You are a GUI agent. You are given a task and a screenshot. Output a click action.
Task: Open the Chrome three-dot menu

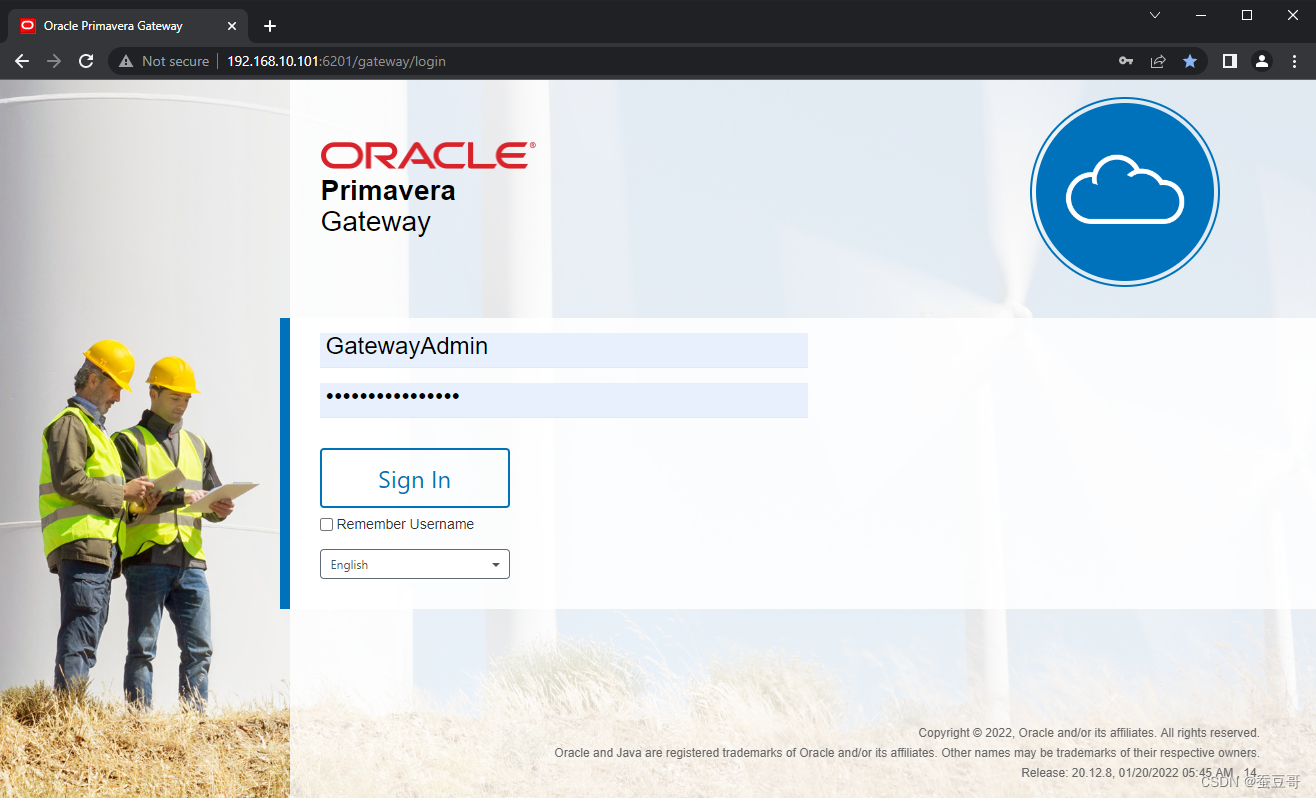1294,61
